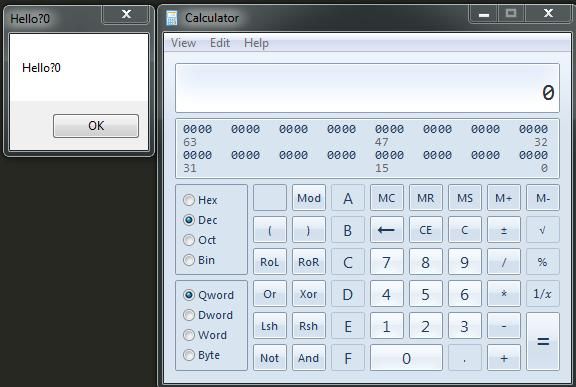The width and height of the screenshot is (576, 387).
Task: Open the View menu
Action: 183,43
